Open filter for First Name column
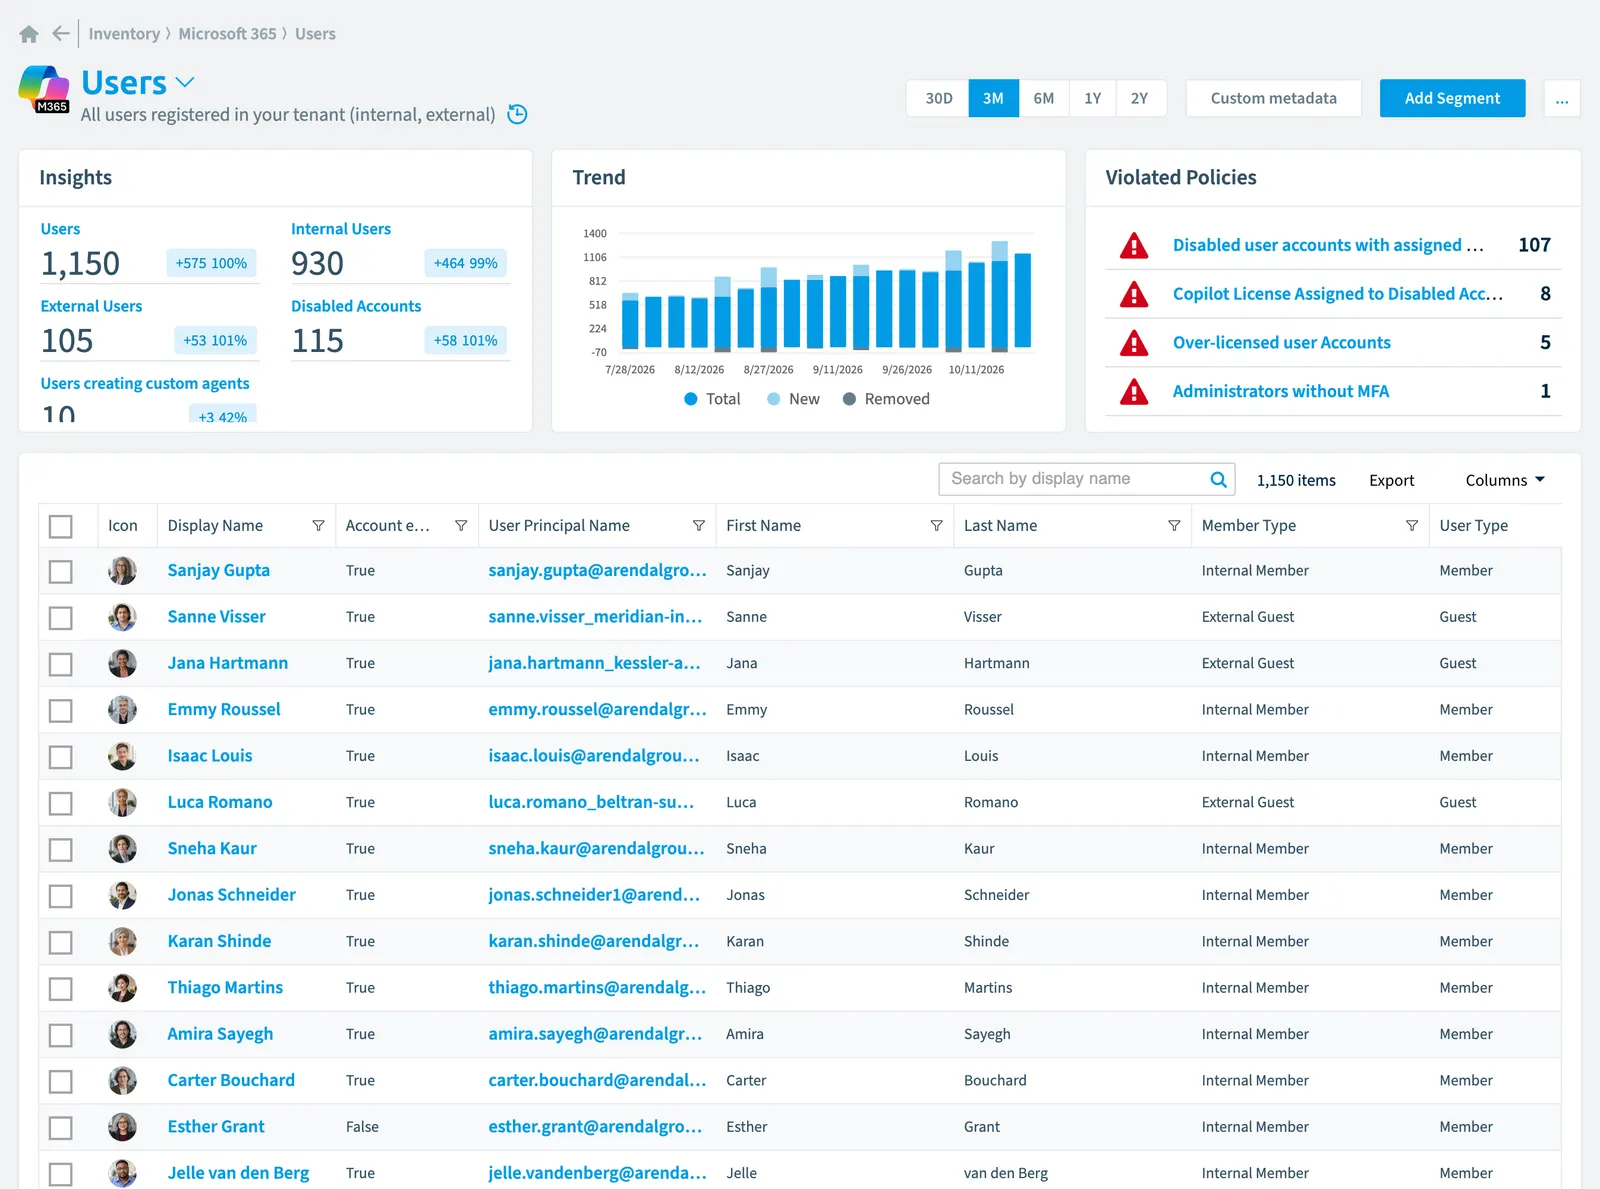 (x=937, y=526)
